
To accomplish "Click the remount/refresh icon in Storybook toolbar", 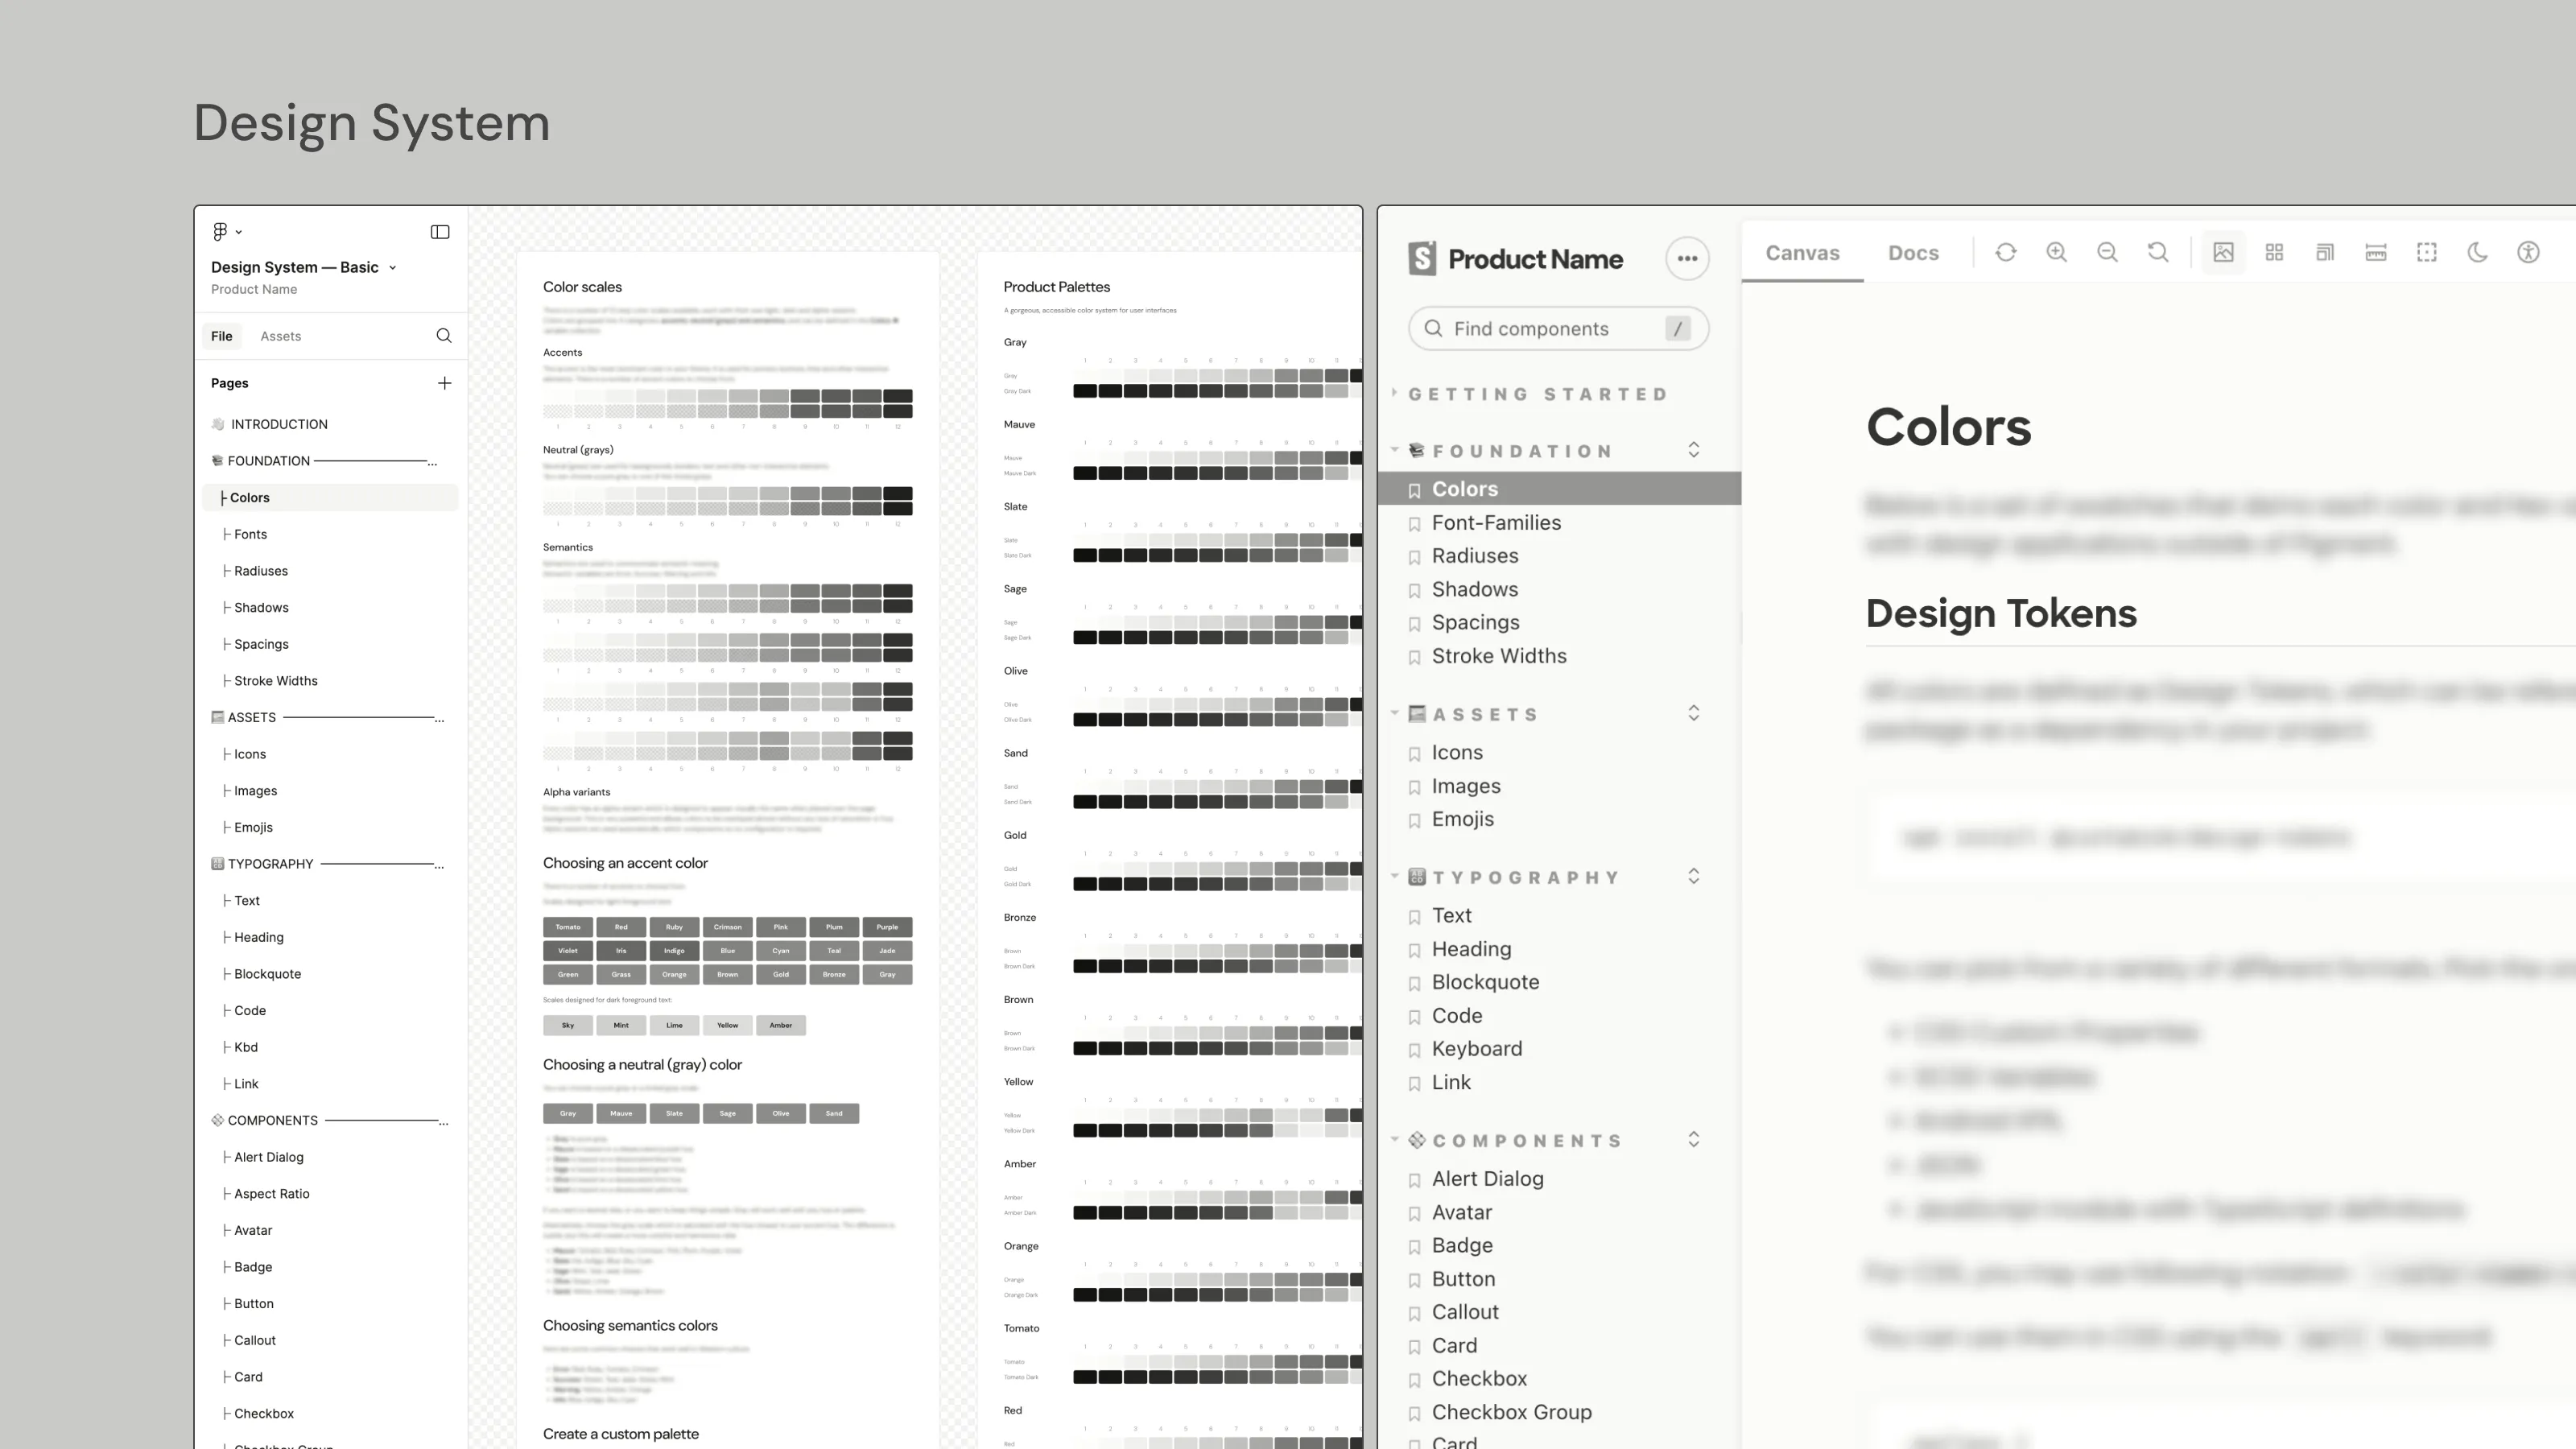I will point(2005,252).
